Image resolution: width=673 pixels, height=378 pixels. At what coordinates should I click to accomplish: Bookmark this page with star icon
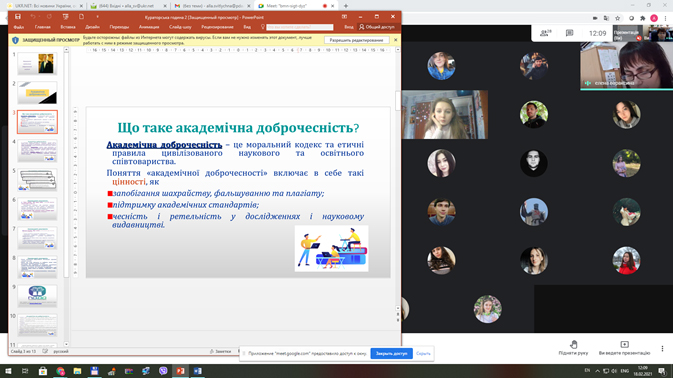(x=618, y=18)
